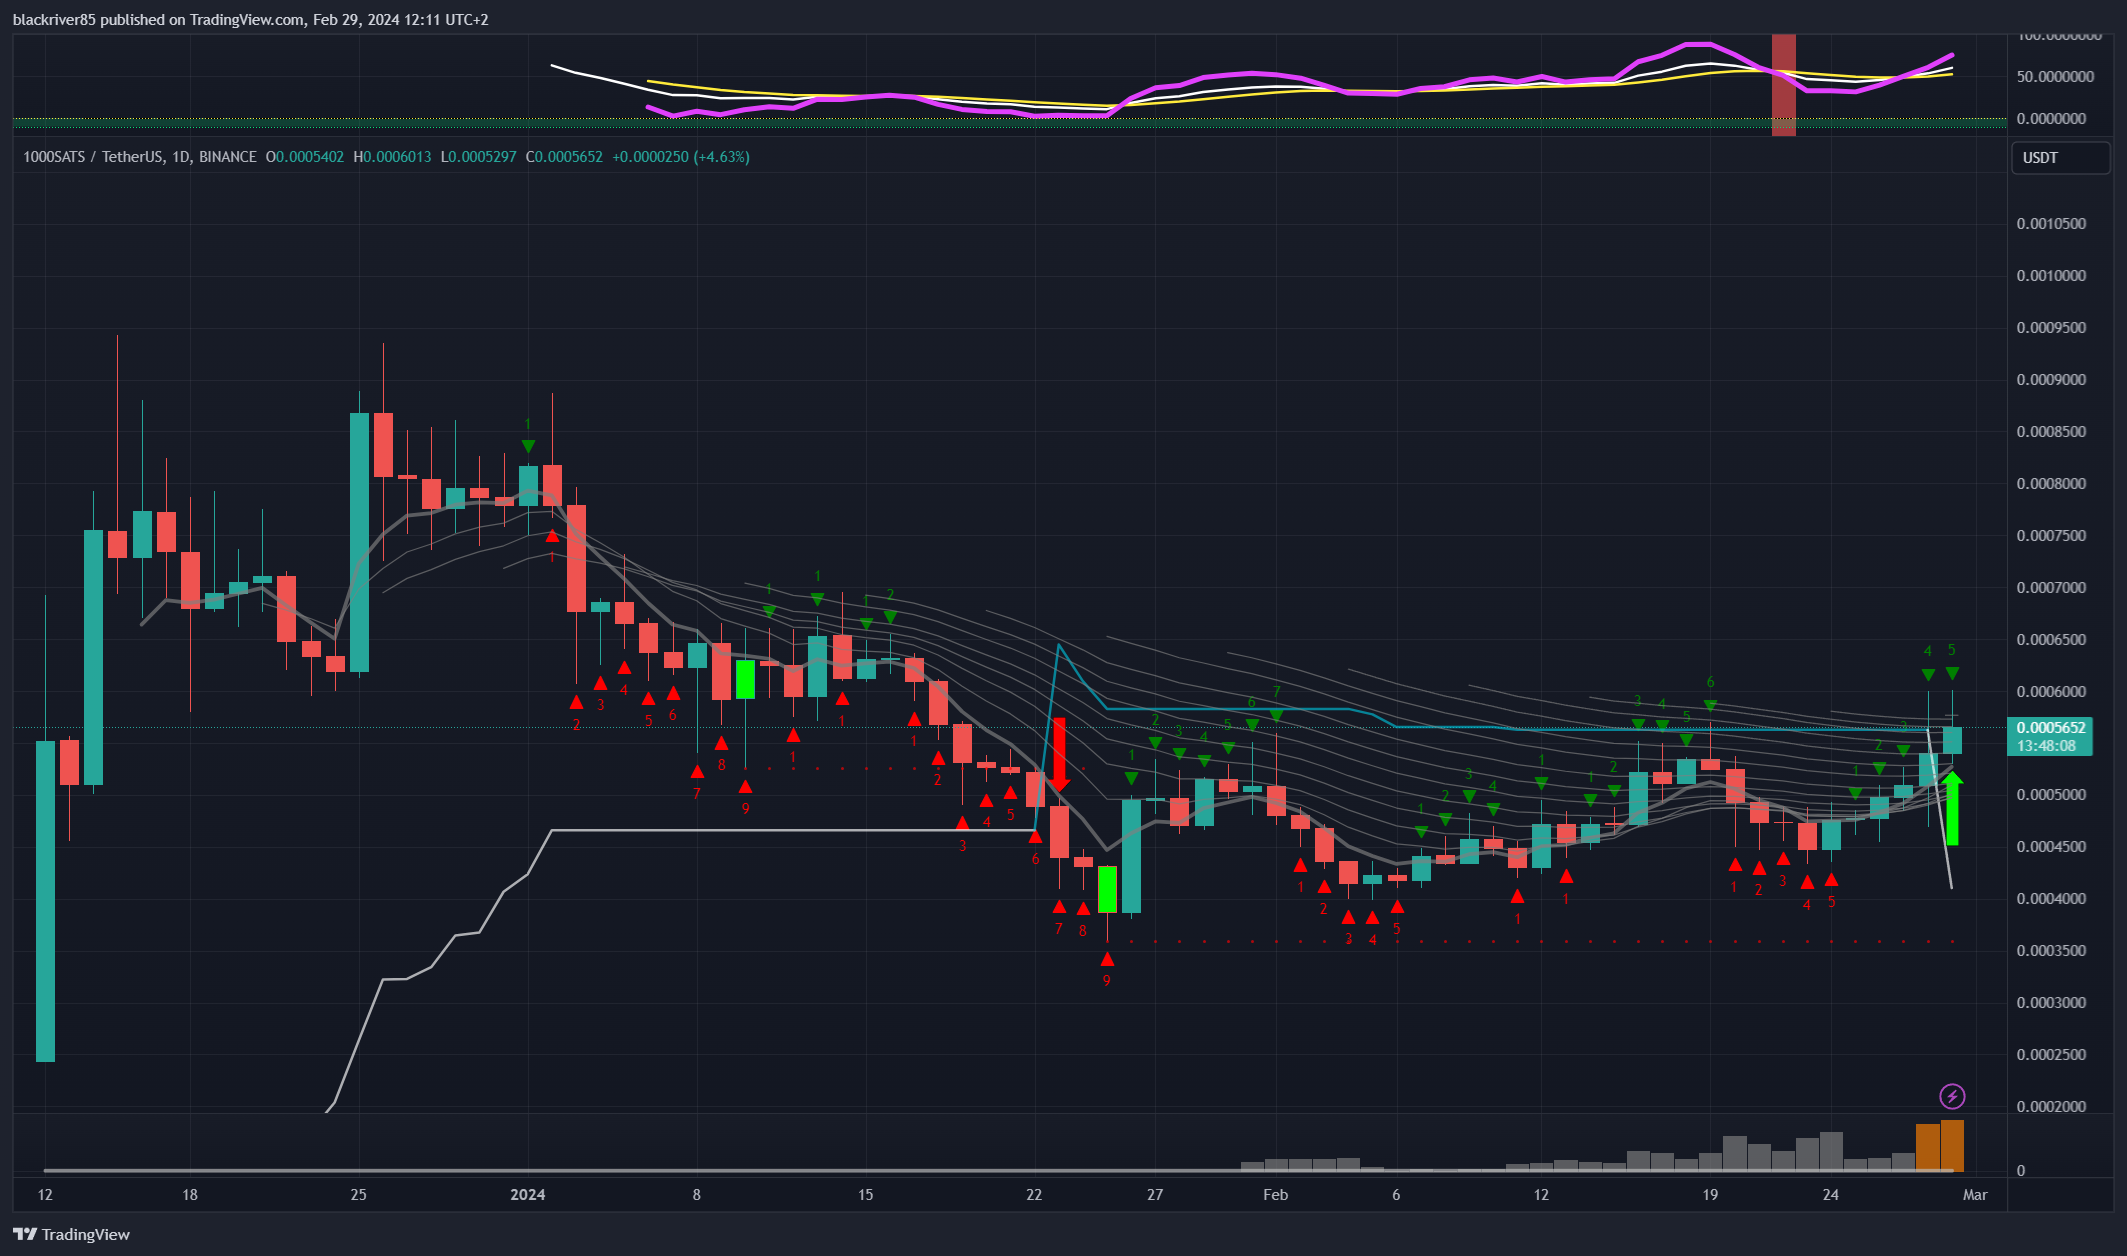
Task: Click the green up arrow signal on chart
Action: [1952, 808]
